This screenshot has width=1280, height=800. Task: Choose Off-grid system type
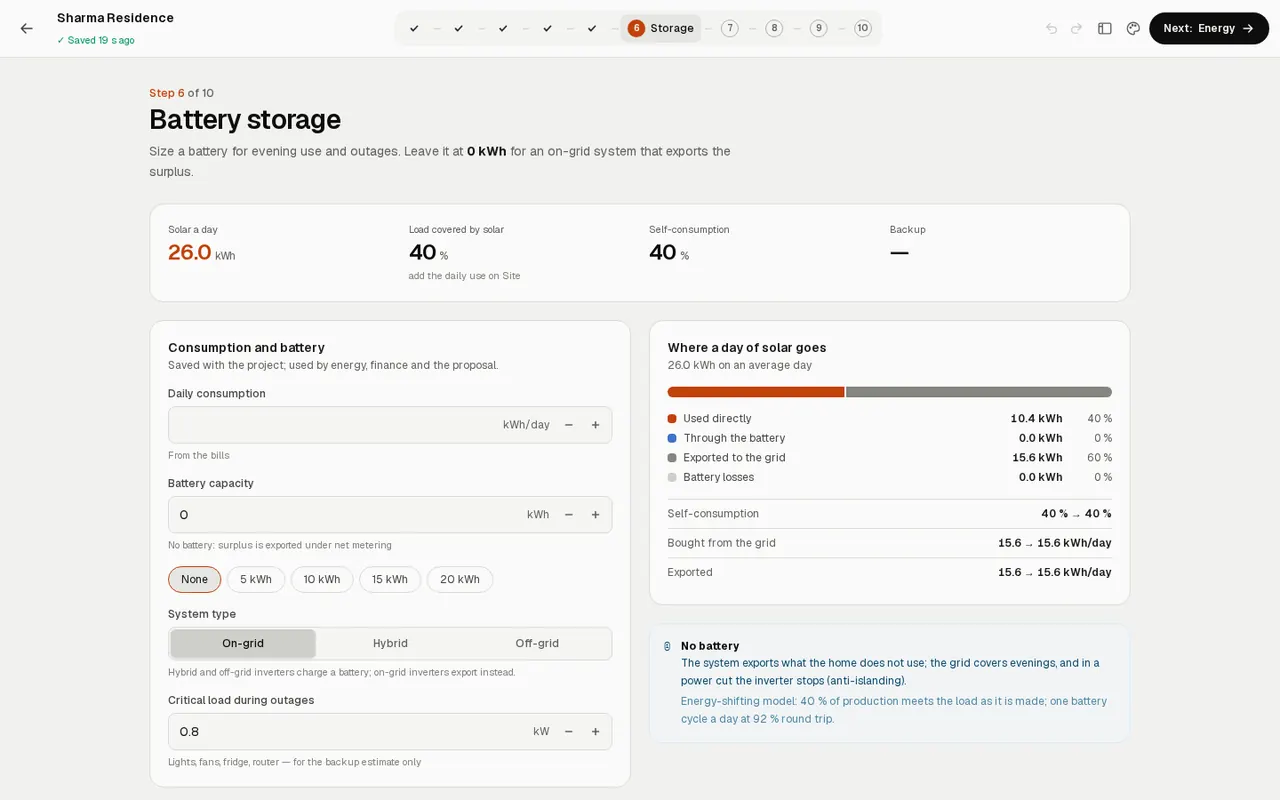(x=537, y=644)
